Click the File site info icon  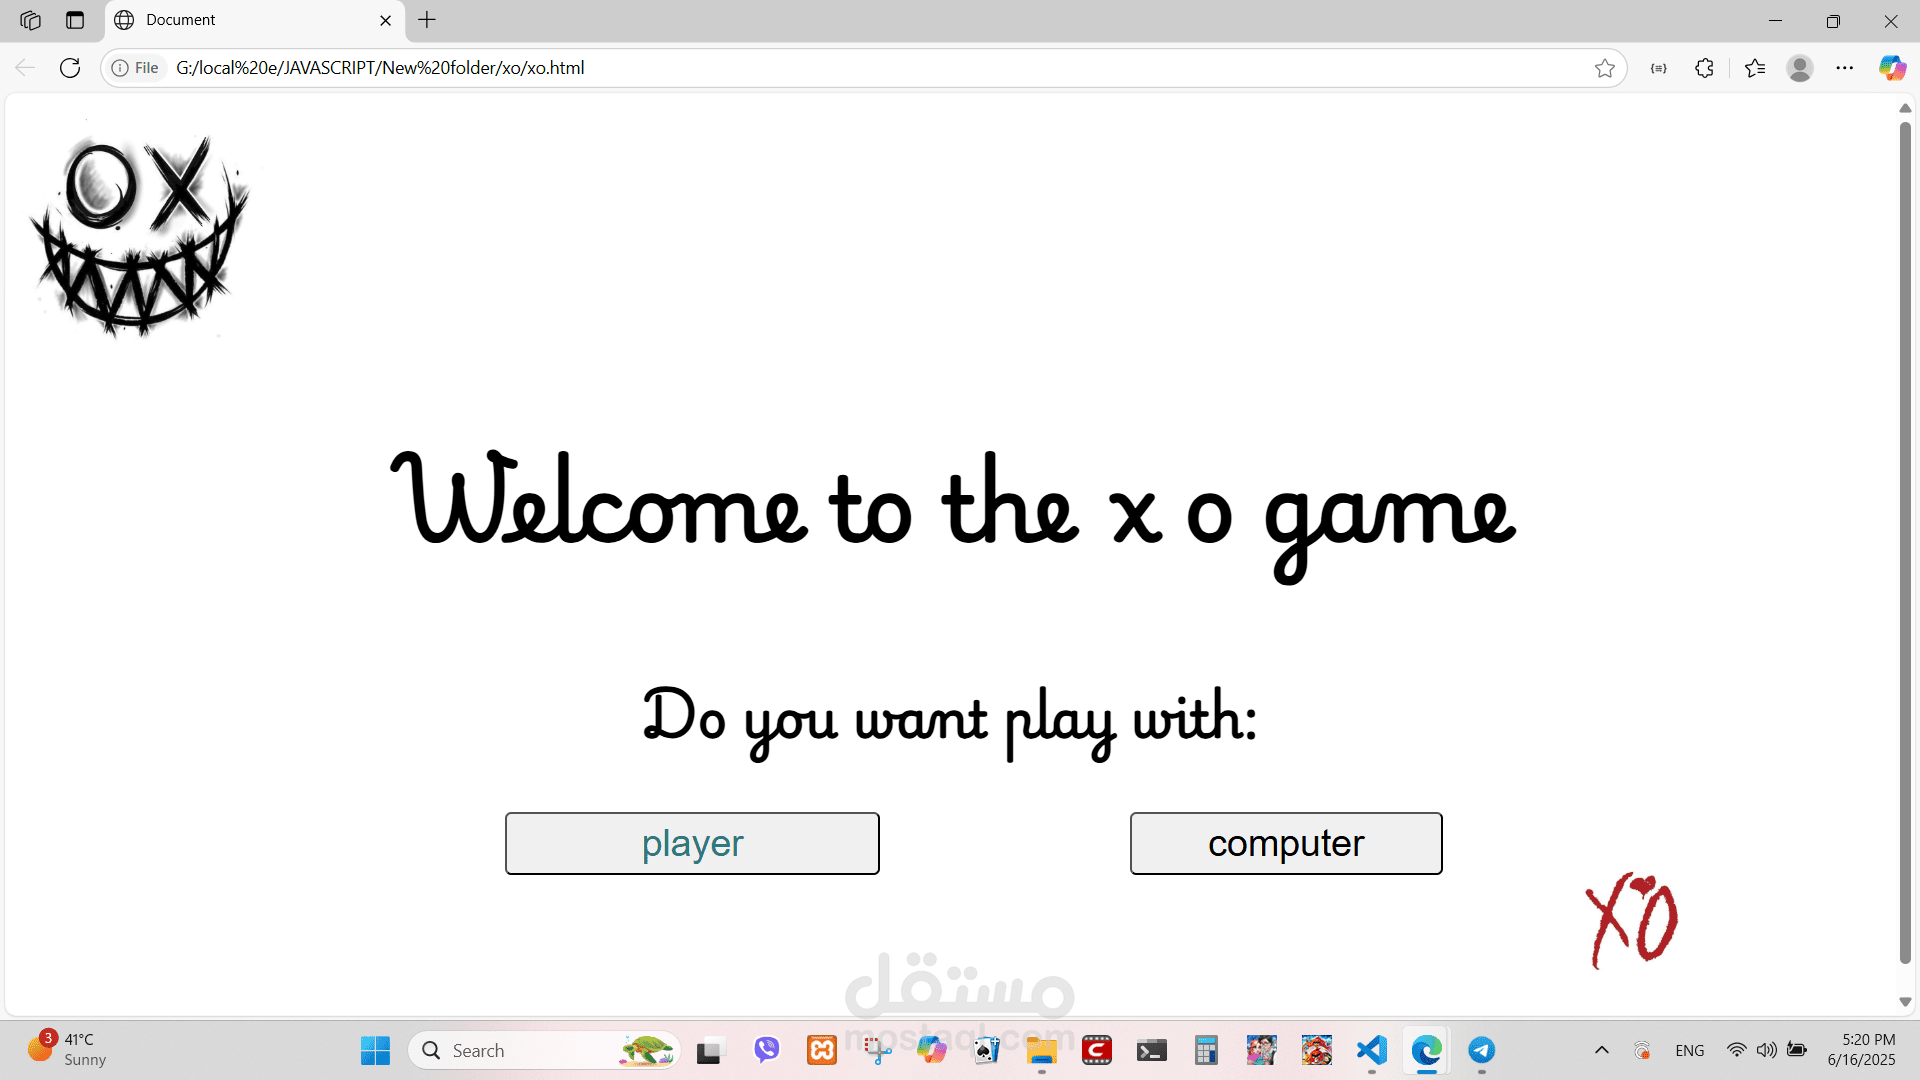tap(135, 68)
